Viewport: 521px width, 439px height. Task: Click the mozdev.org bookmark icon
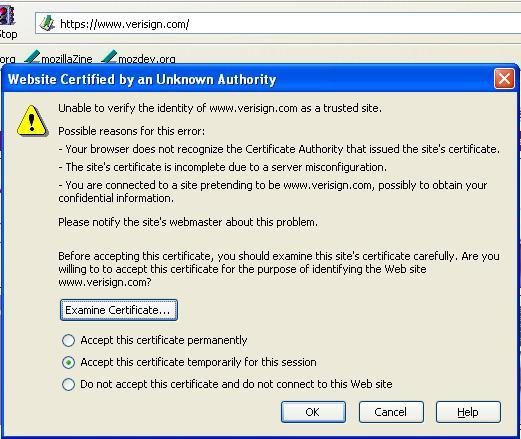[109, 57]
